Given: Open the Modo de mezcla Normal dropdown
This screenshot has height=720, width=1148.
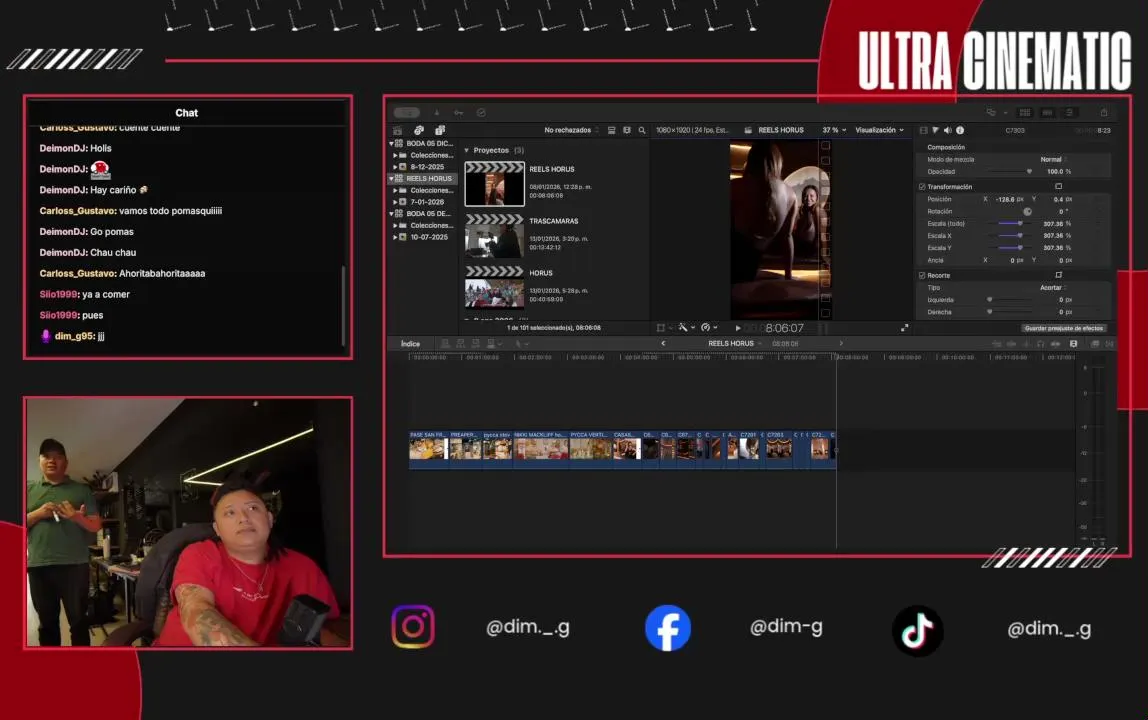Looking at the screenshot, I should [1054, 160].
